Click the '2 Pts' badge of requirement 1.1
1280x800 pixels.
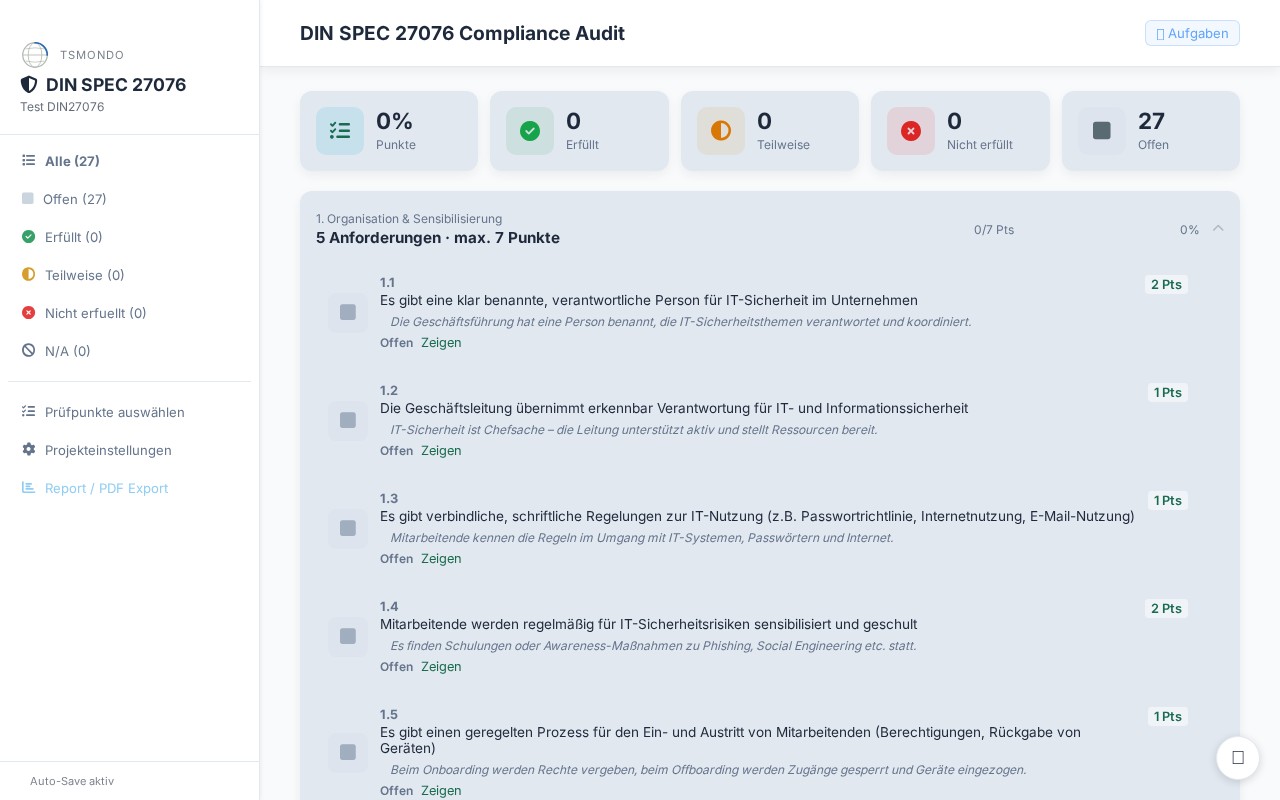point(1166,284)
